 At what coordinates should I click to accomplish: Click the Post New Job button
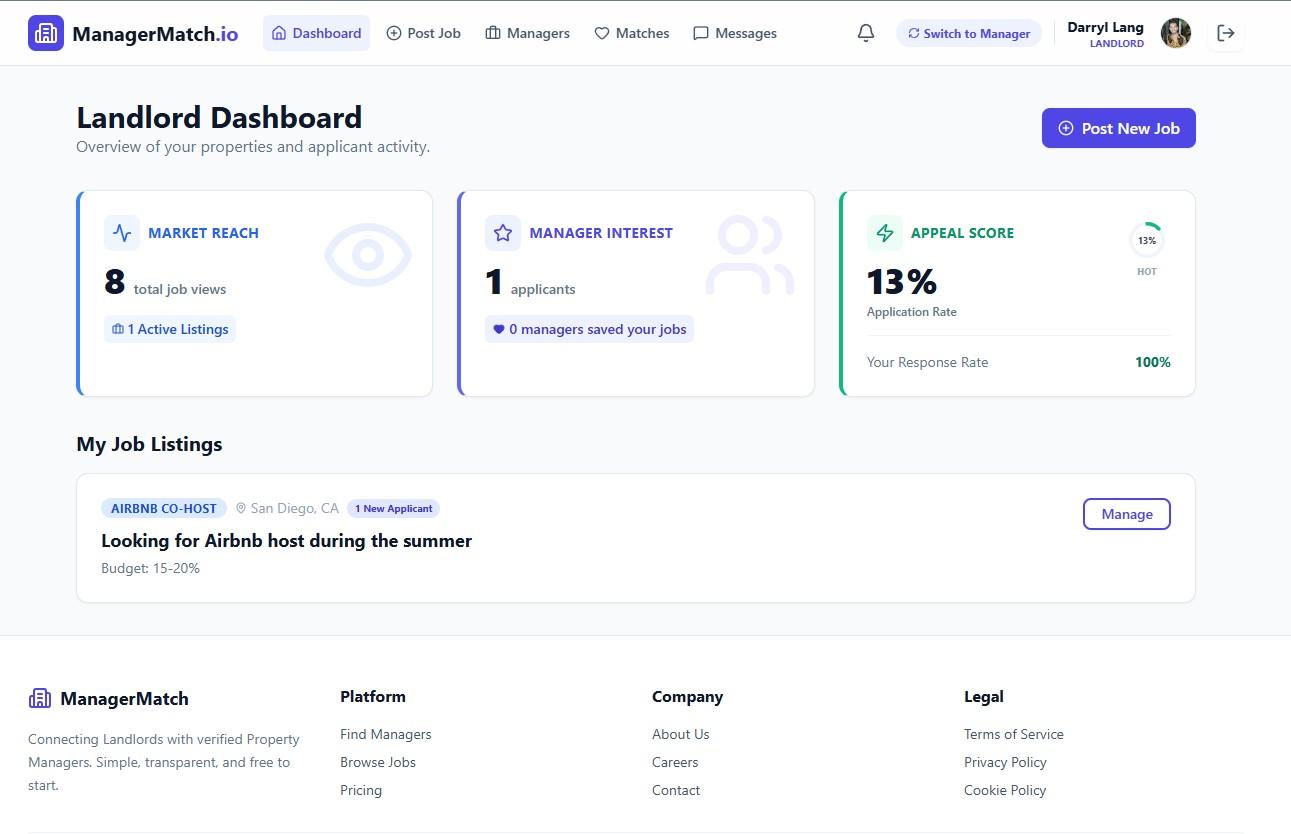(1118, 128)
